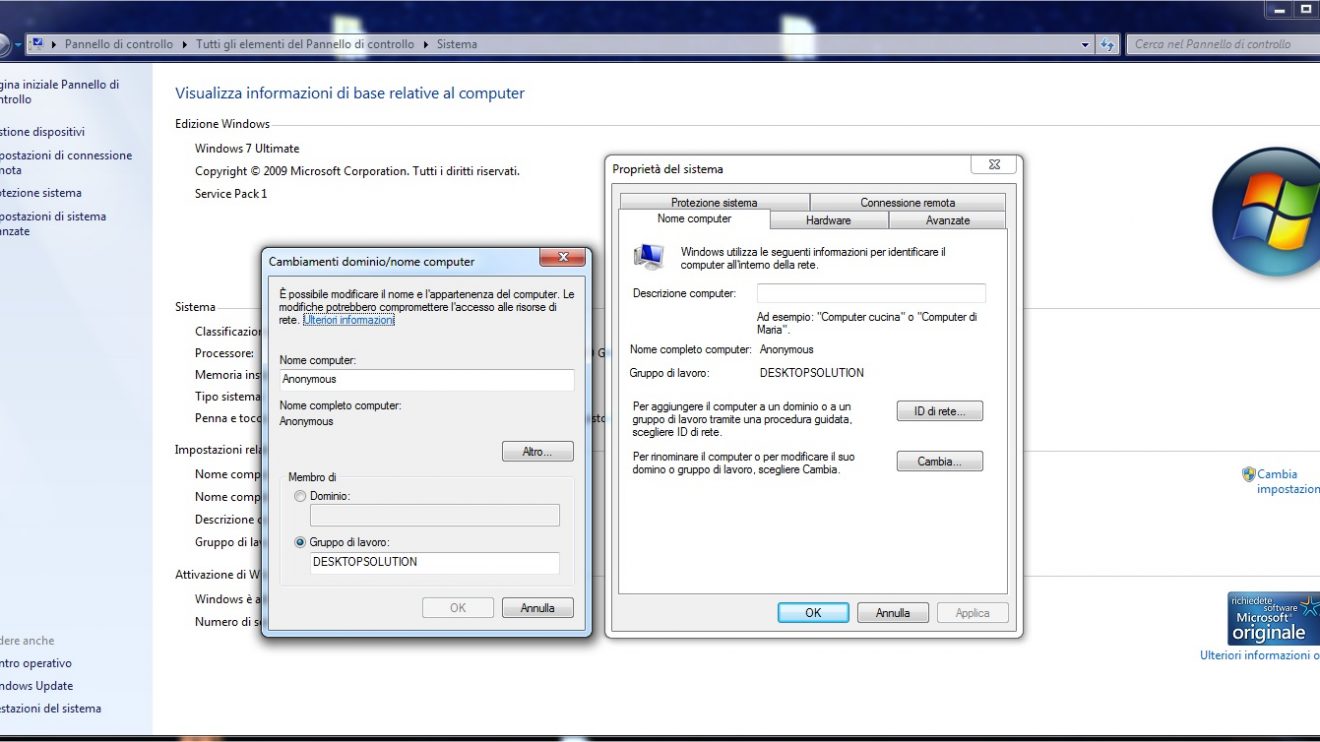Viewport: 1320px width, 742px height.
Task: Click the Sistema breadcrumb segment
Action: (457, 44)
